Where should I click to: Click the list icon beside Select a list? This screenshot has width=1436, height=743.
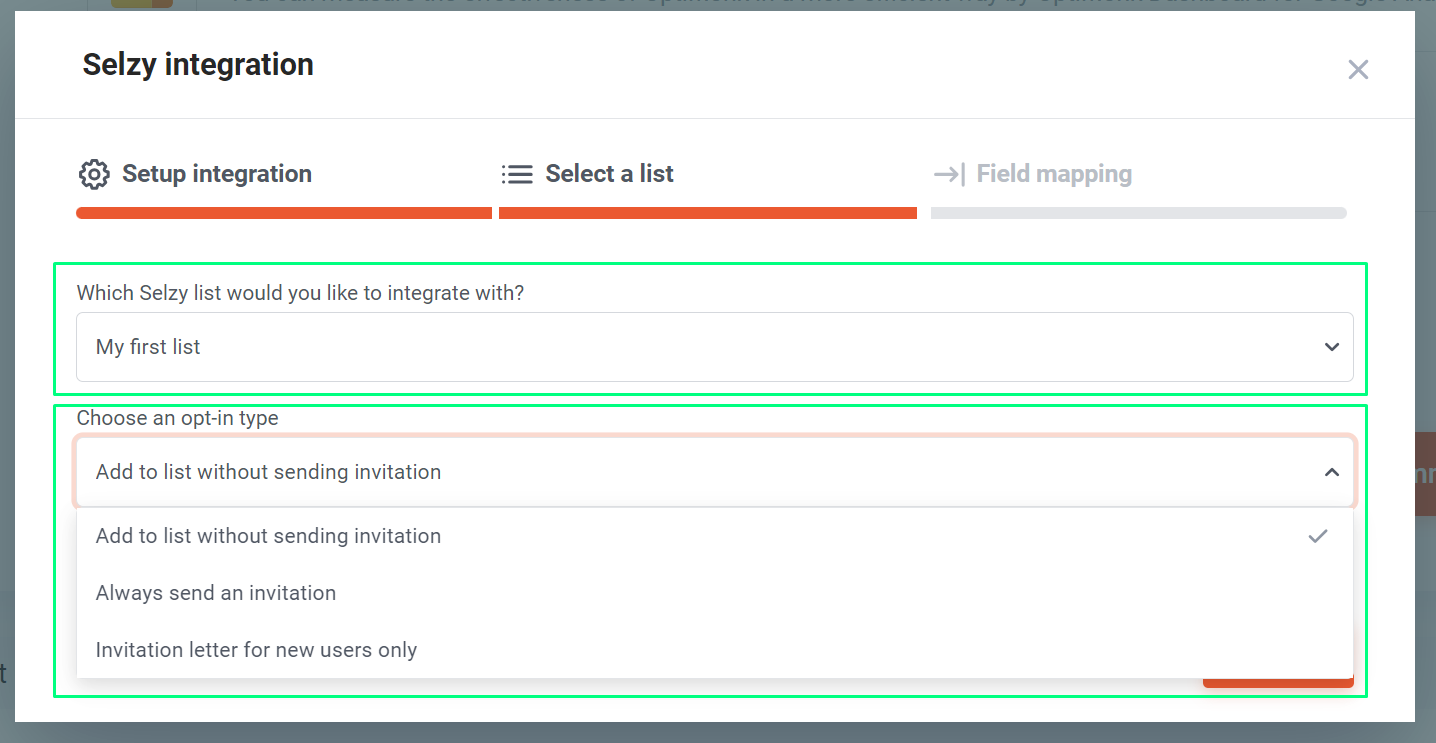[517, 174]
